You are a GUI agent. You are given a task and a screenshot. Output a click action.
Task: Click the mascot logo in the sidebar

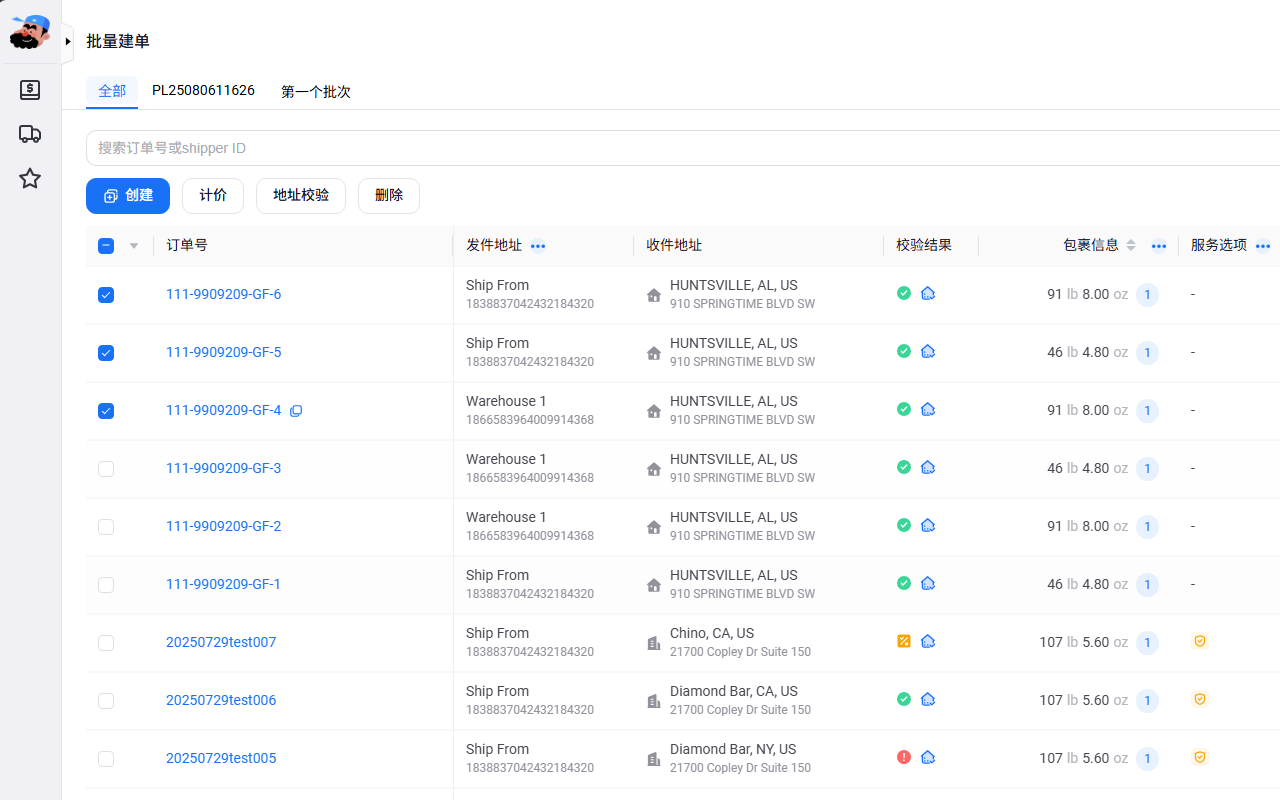(x=30, y=32)
